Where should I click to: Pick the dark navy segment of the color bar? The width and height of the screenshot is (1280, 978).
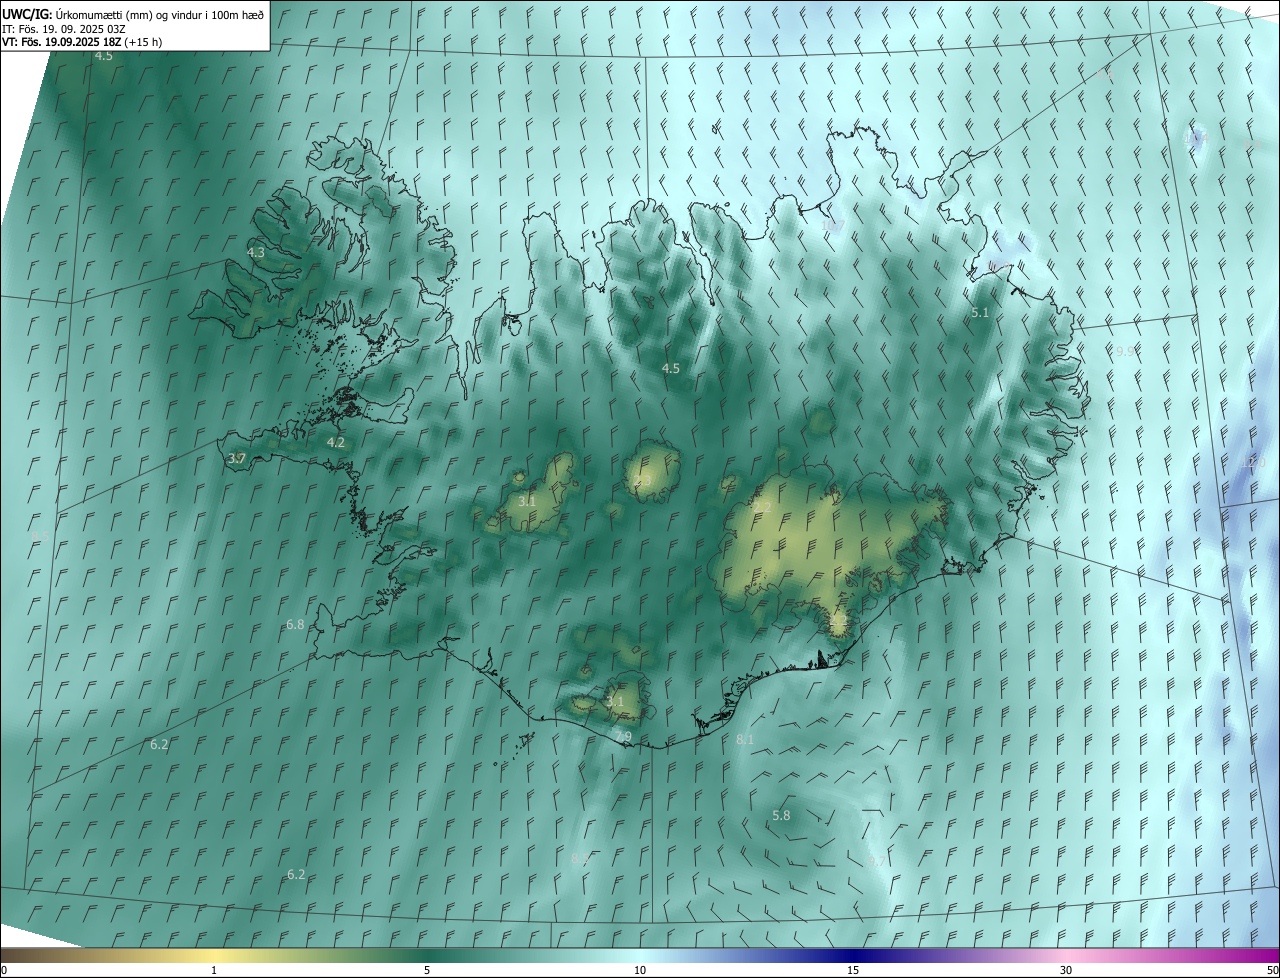click(x=853, y=956)
